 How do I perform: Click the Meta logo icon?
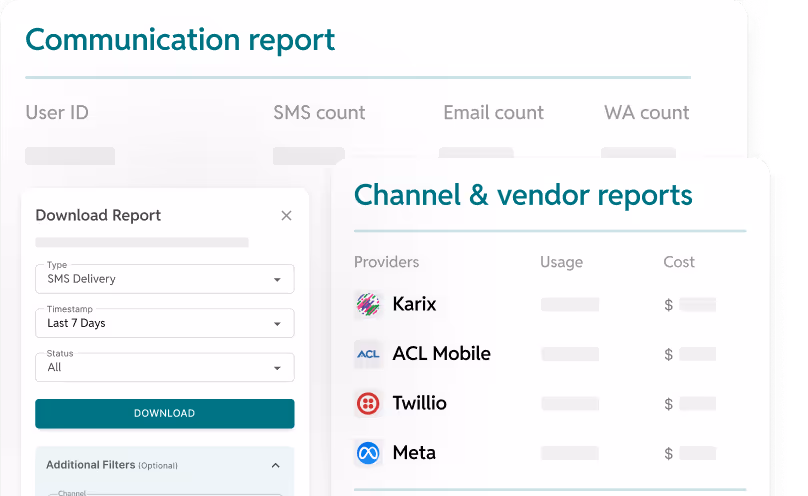[x=368, y=453]
